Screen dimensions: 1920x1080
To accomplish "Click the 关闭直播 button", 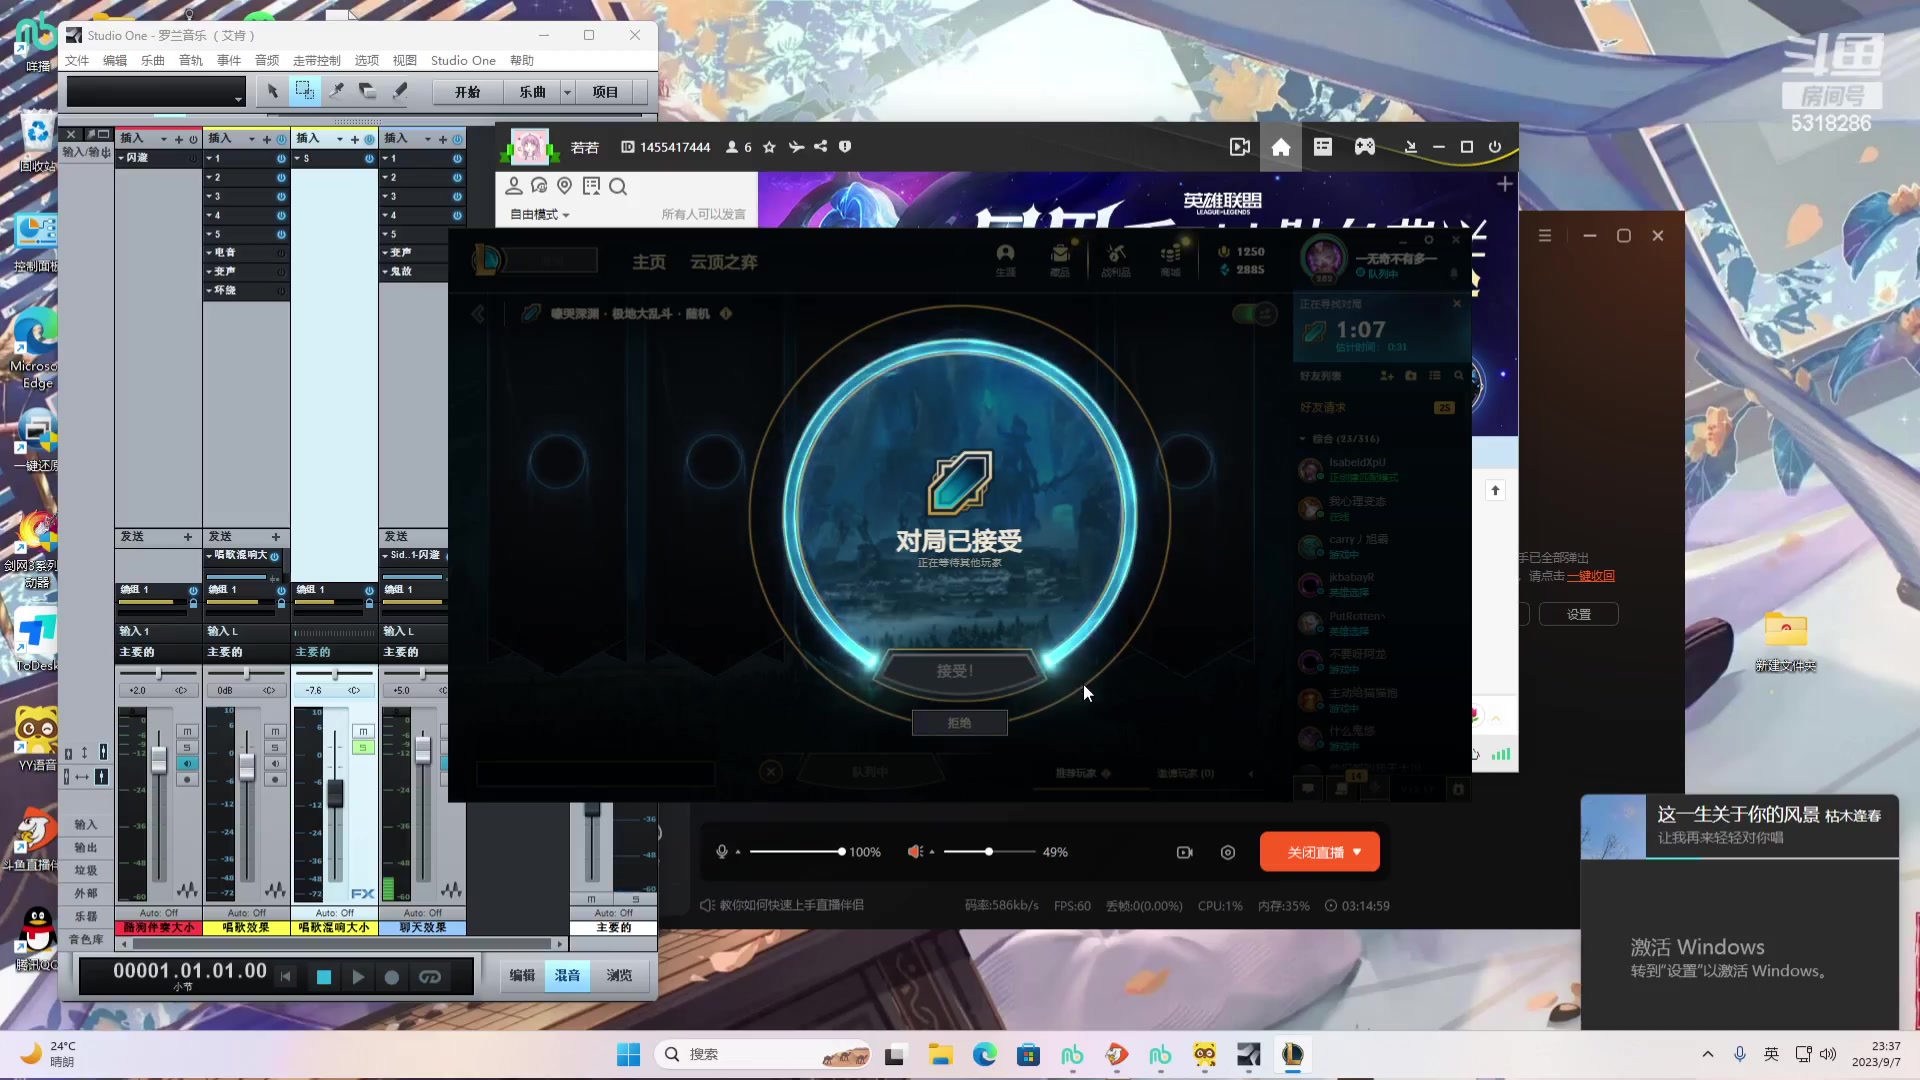I will [1320, 852].
